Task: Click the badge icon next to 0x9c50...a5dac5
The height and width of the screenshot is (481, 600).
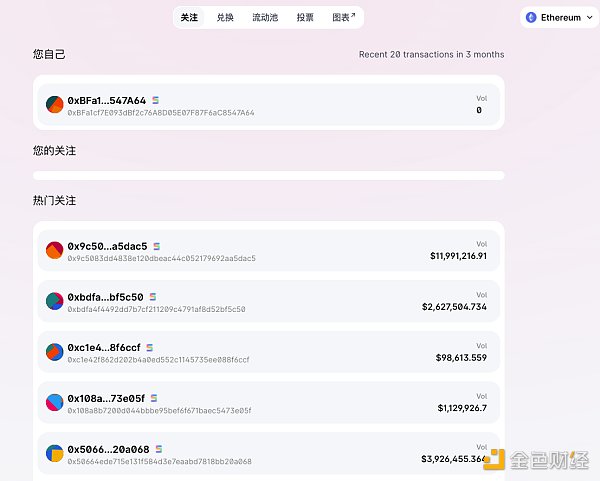Action: pos(156,246)
